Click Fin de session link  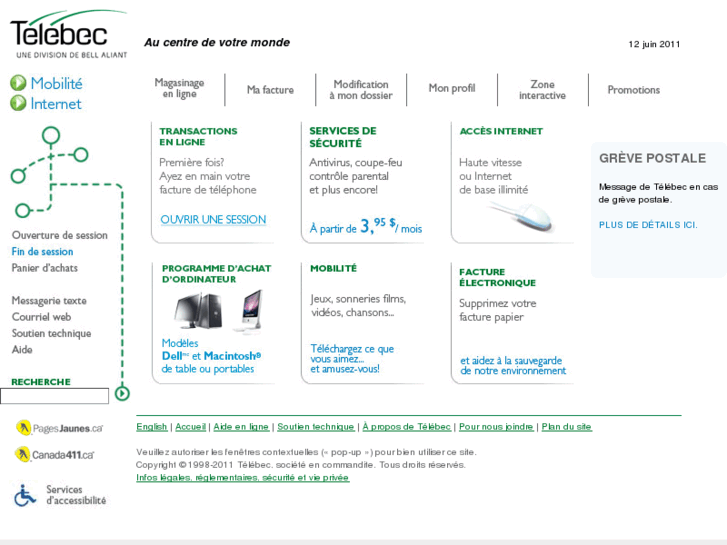point(43,251)
